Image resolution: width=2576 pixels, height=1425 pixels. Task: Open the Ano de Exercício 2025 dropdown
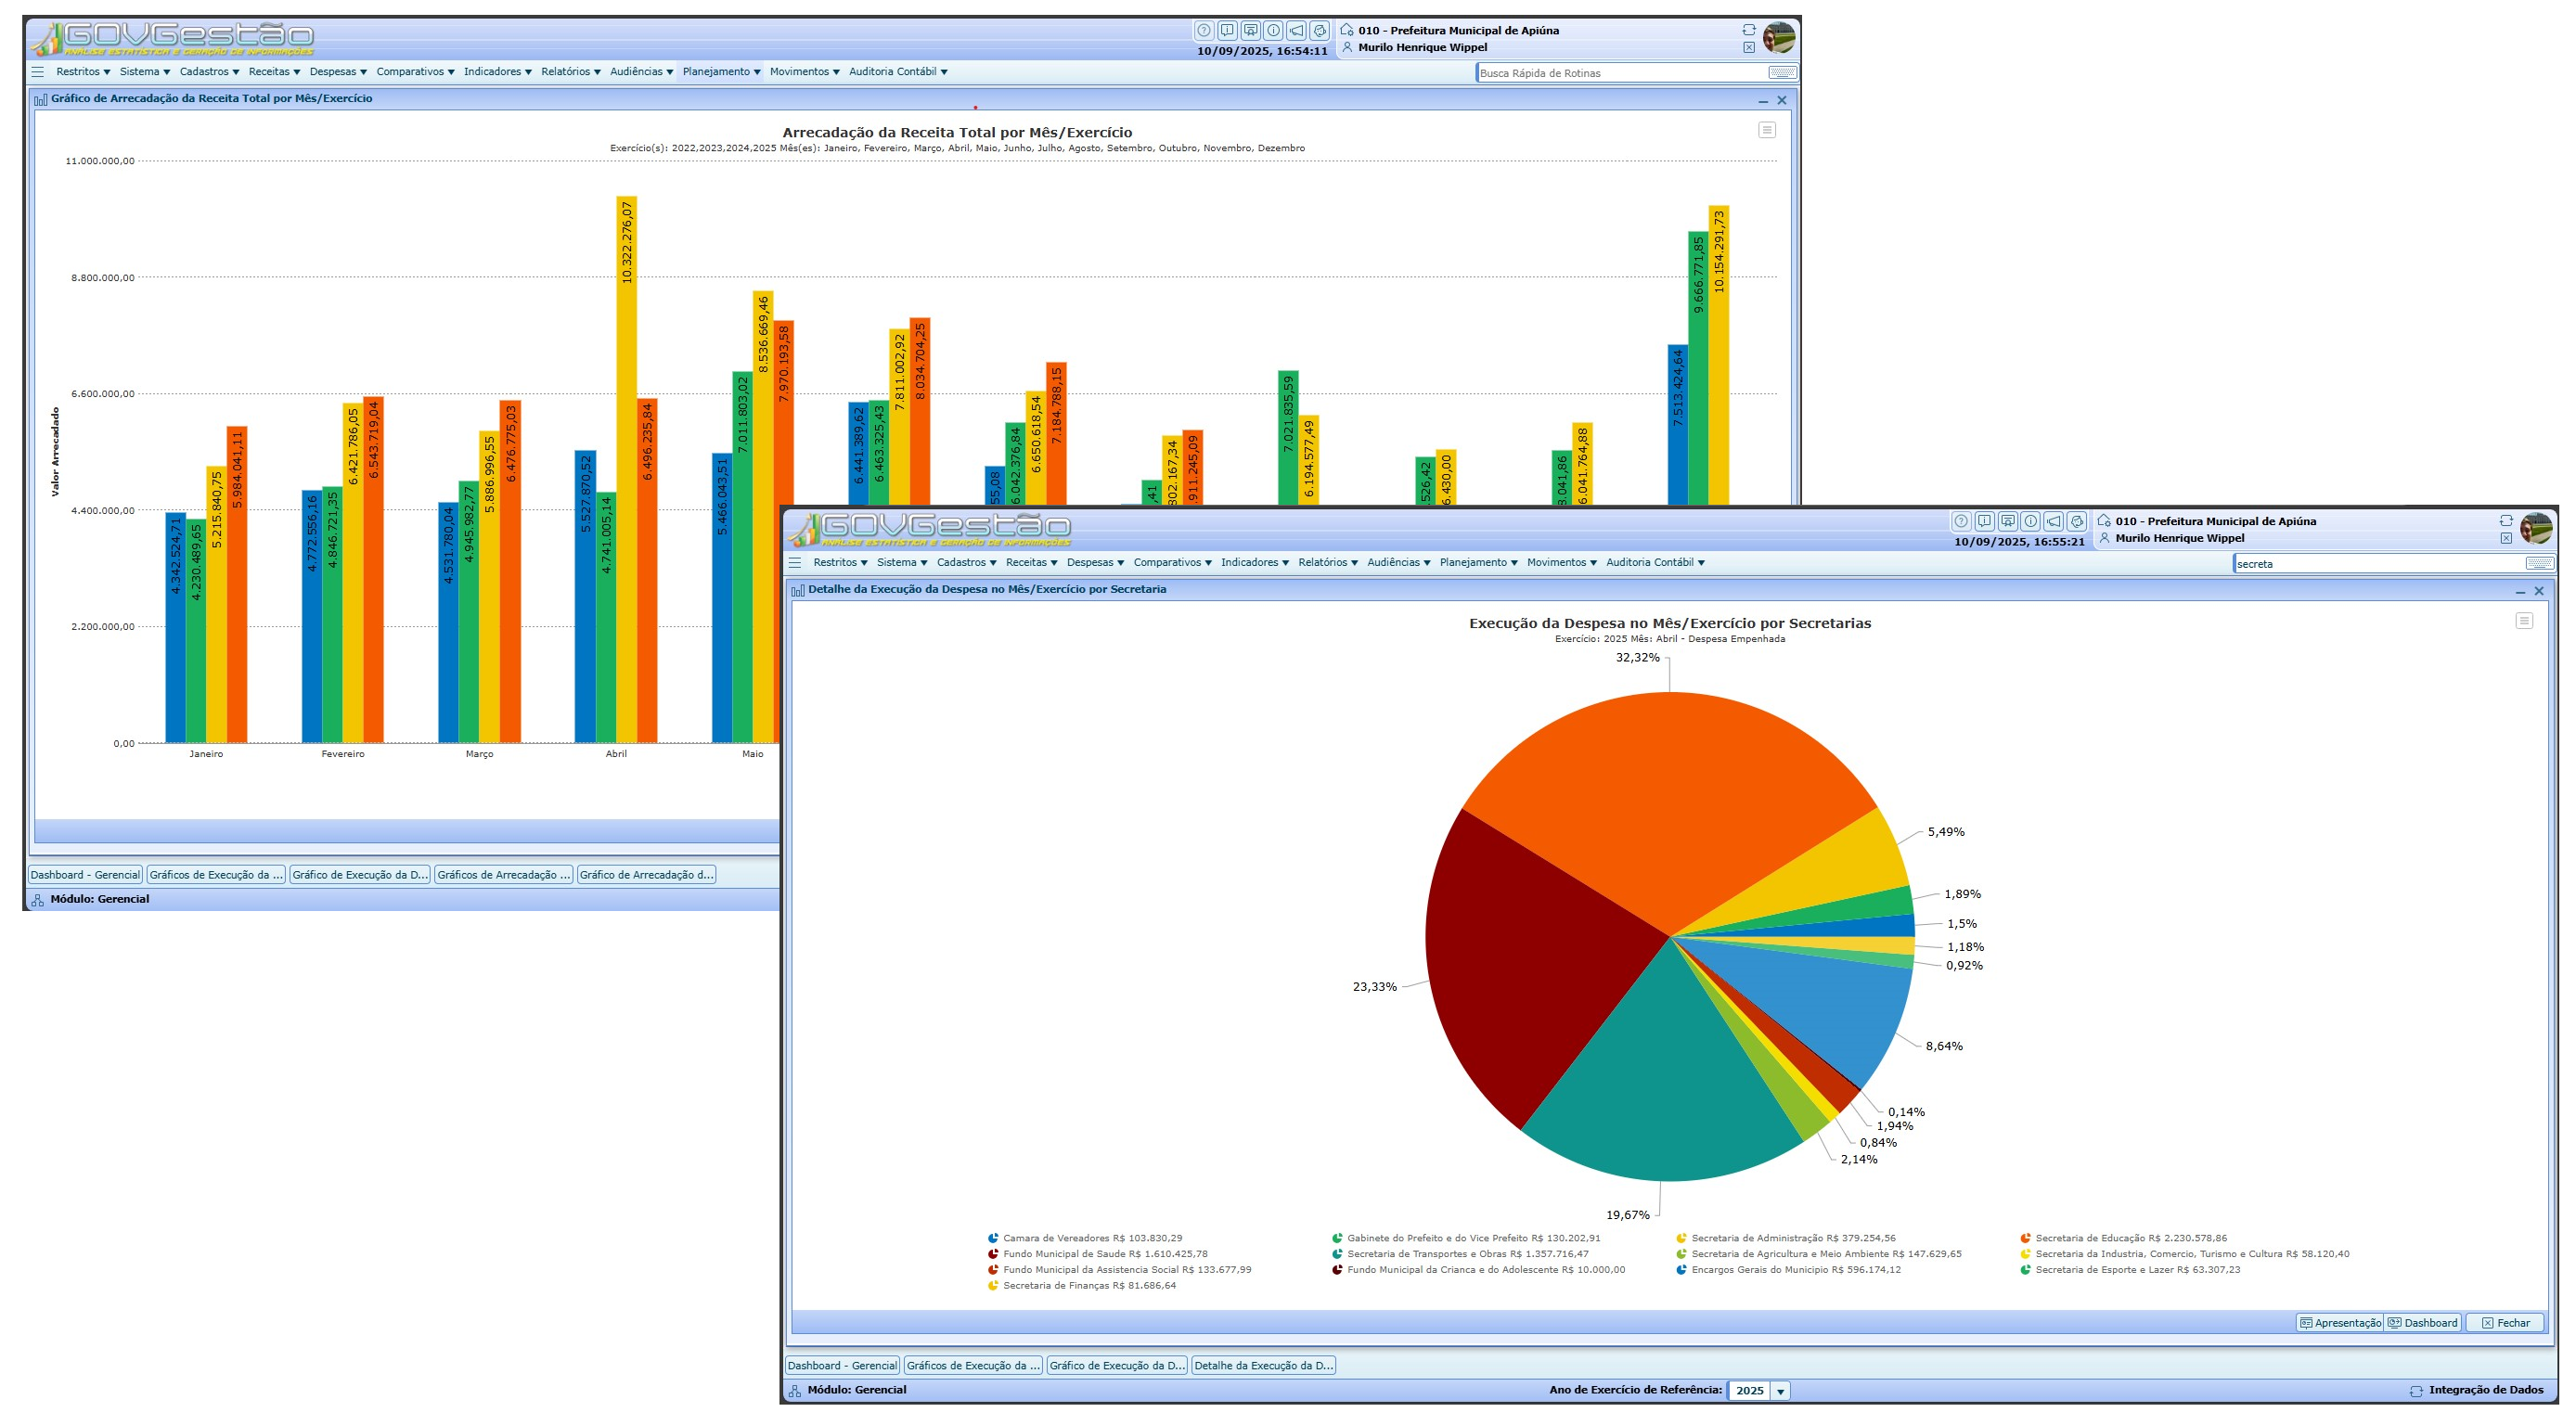tap(1780, 1391)
